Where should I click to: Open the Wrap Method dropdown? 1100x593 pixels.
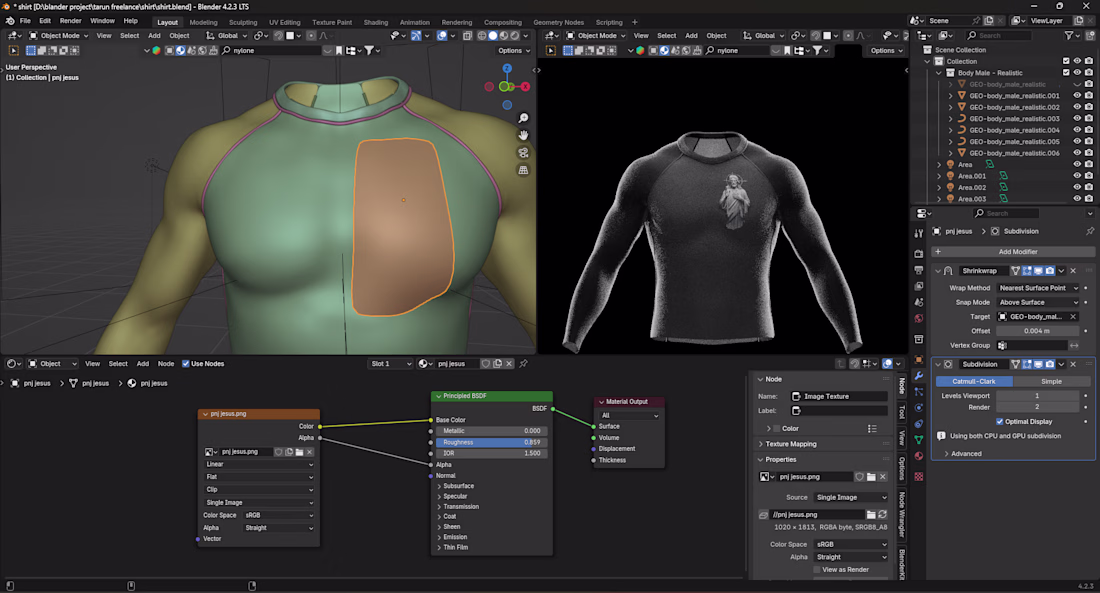click(1038, 288)
